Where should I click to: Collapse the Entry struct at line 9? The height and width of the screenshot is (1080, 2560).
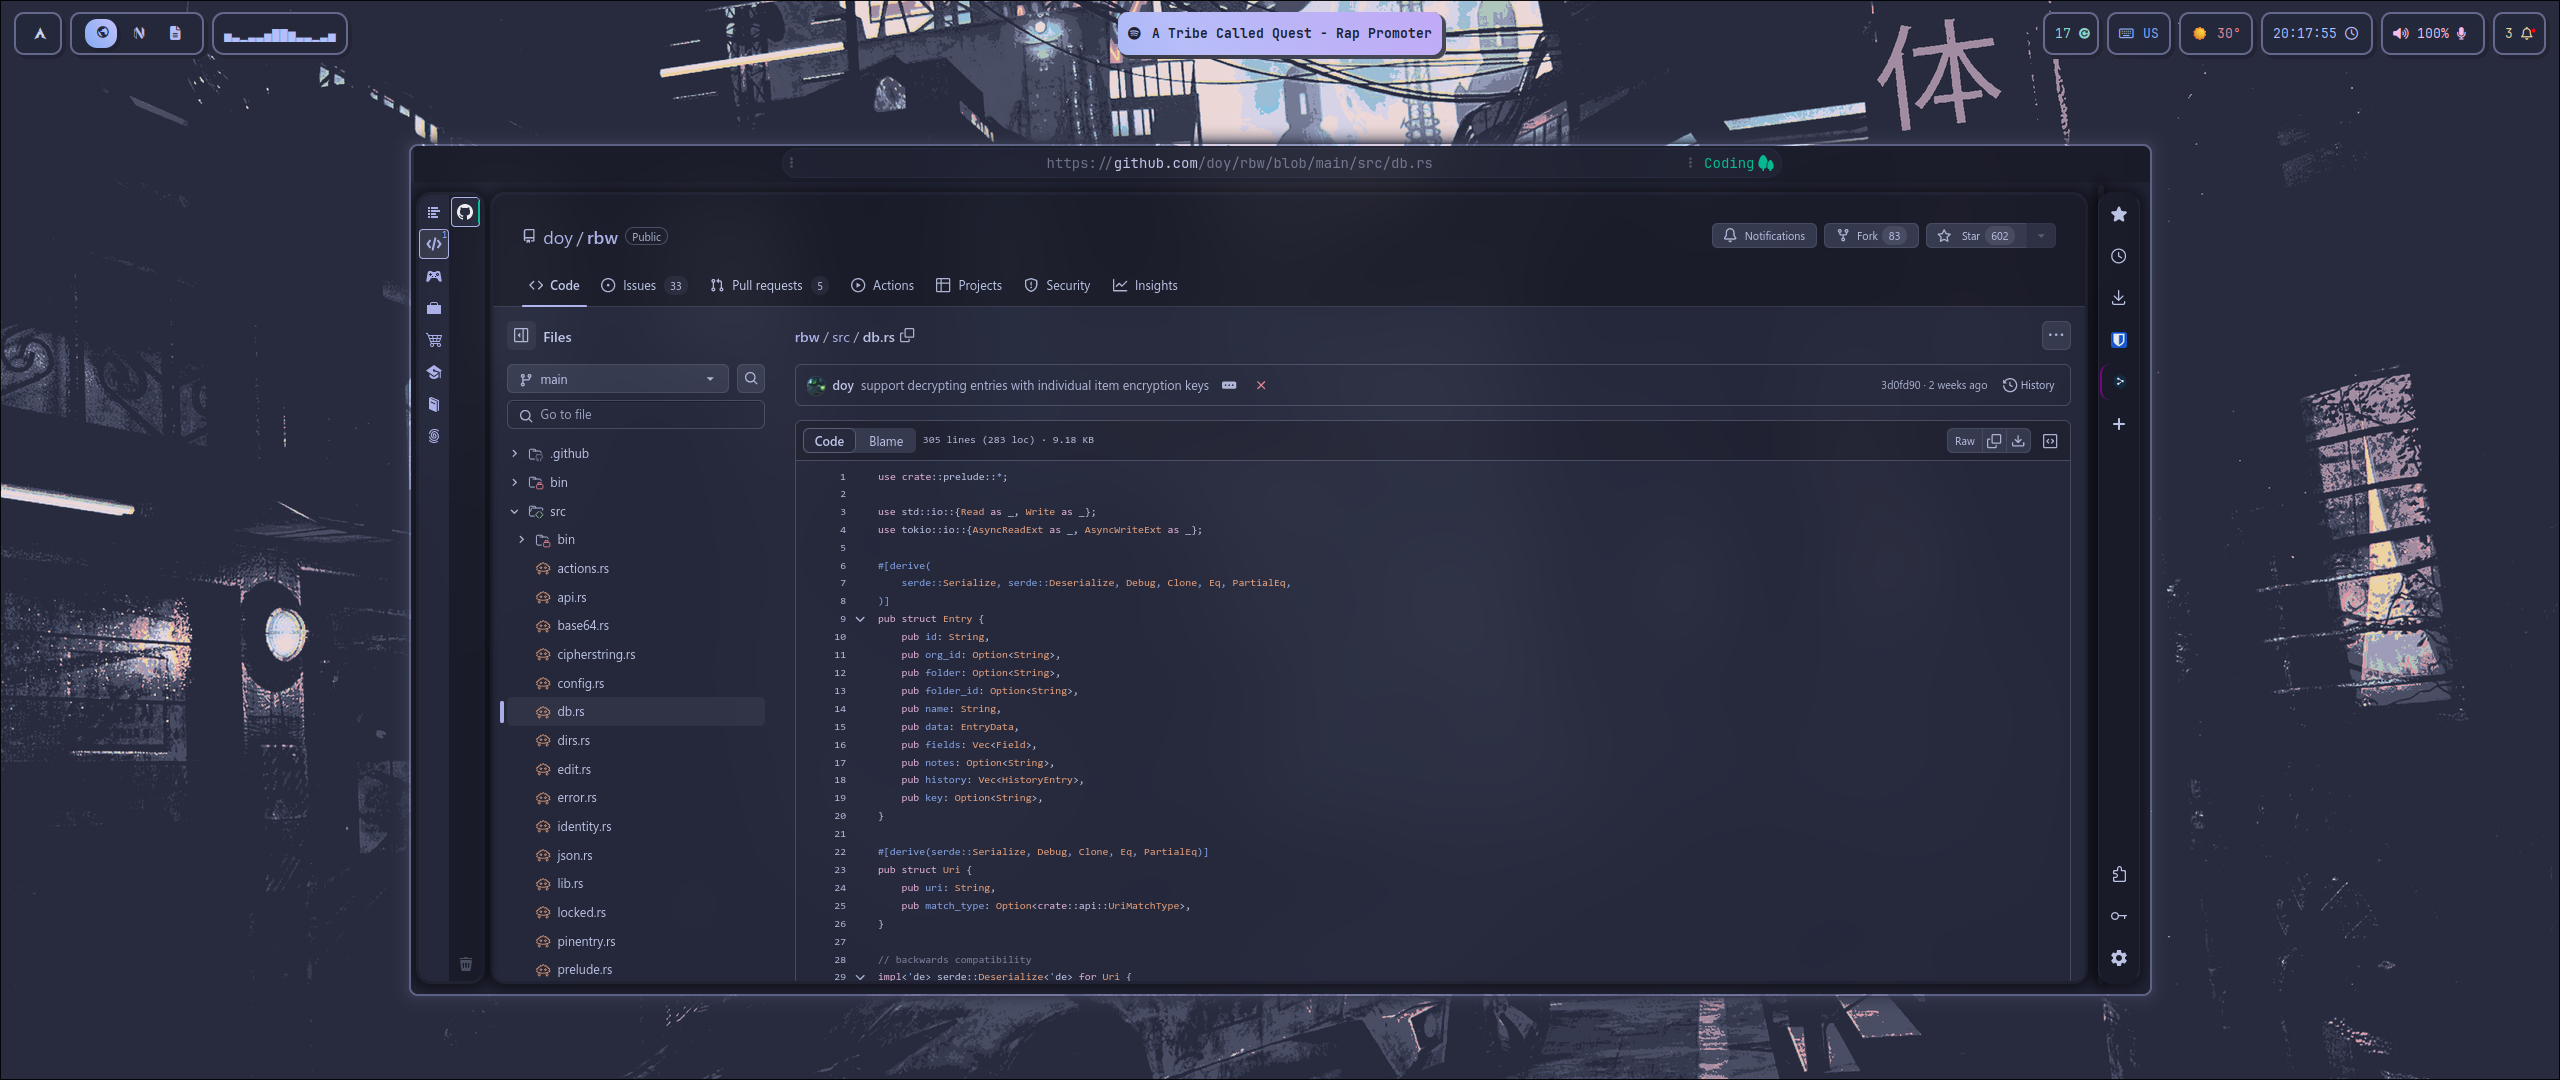pos(860,618)
